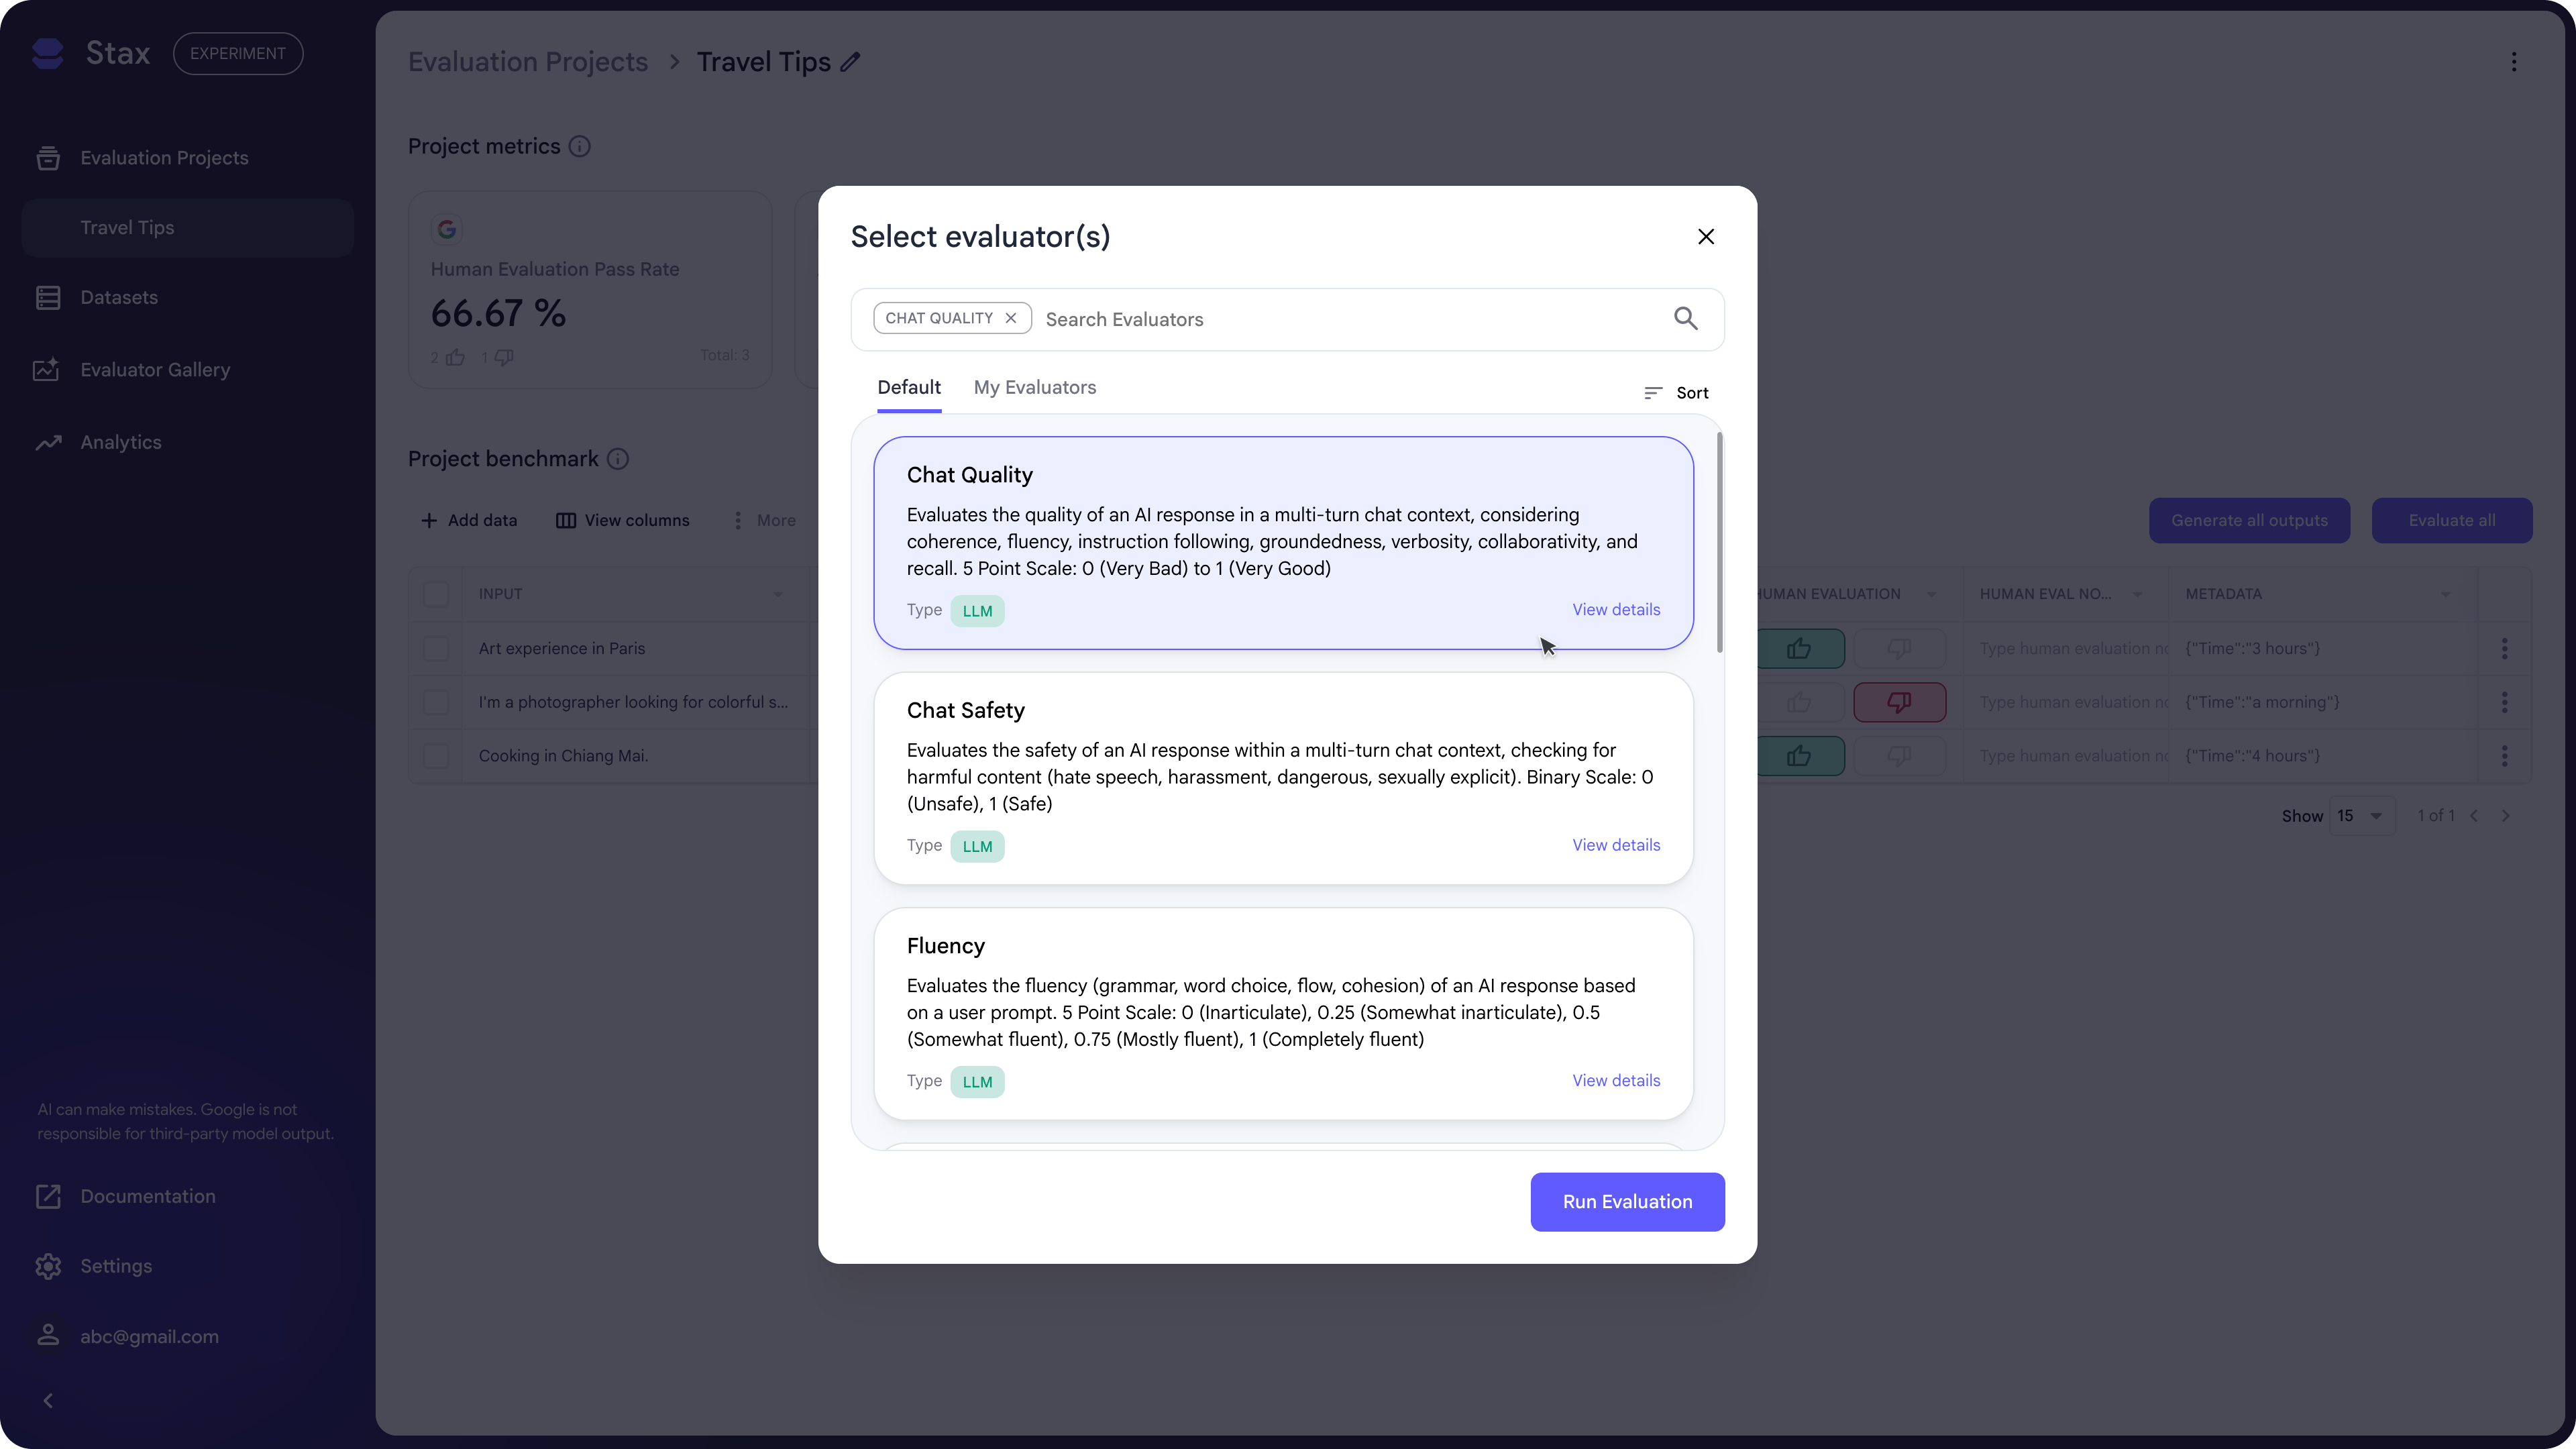Edit the Travel Tips project name pencil
2576x1449 pixels.
click(x=850, y=62)
